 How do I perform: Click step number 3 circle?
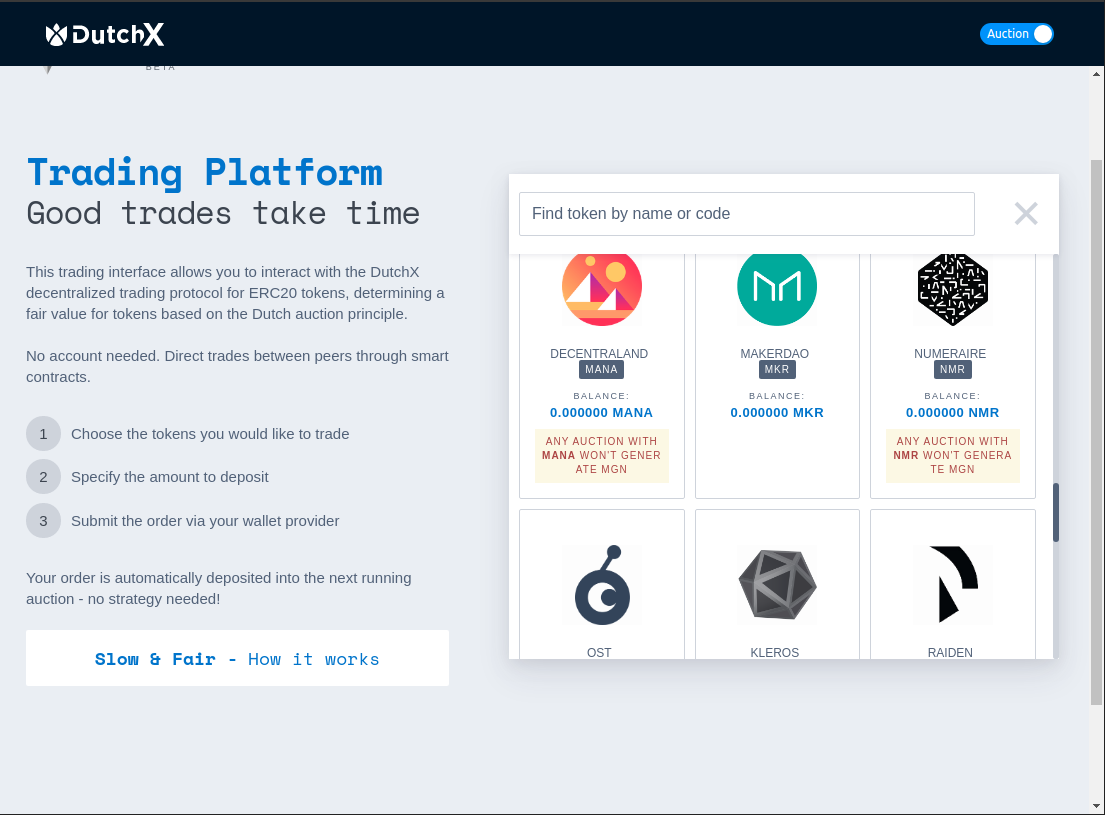tap(43, 521)
